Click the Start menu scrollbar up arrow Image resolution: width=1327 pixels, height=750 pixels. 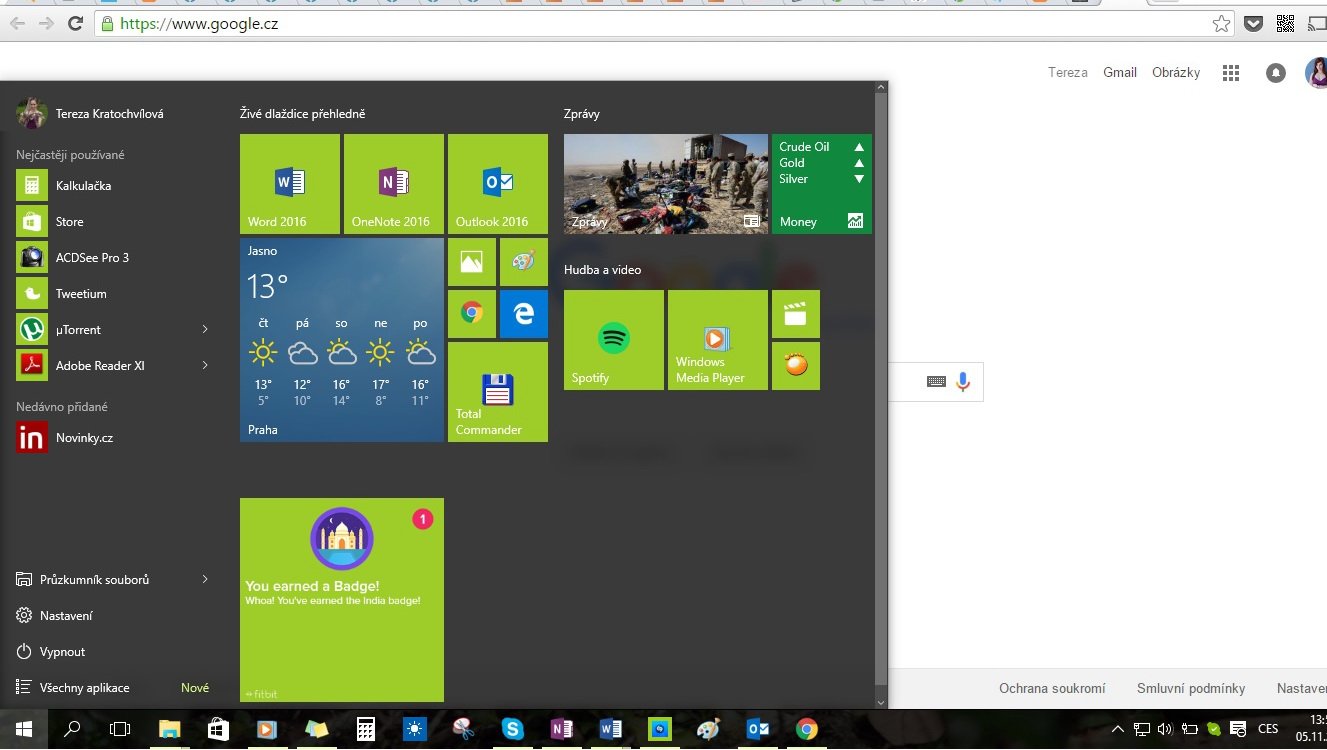pos(881,89)
